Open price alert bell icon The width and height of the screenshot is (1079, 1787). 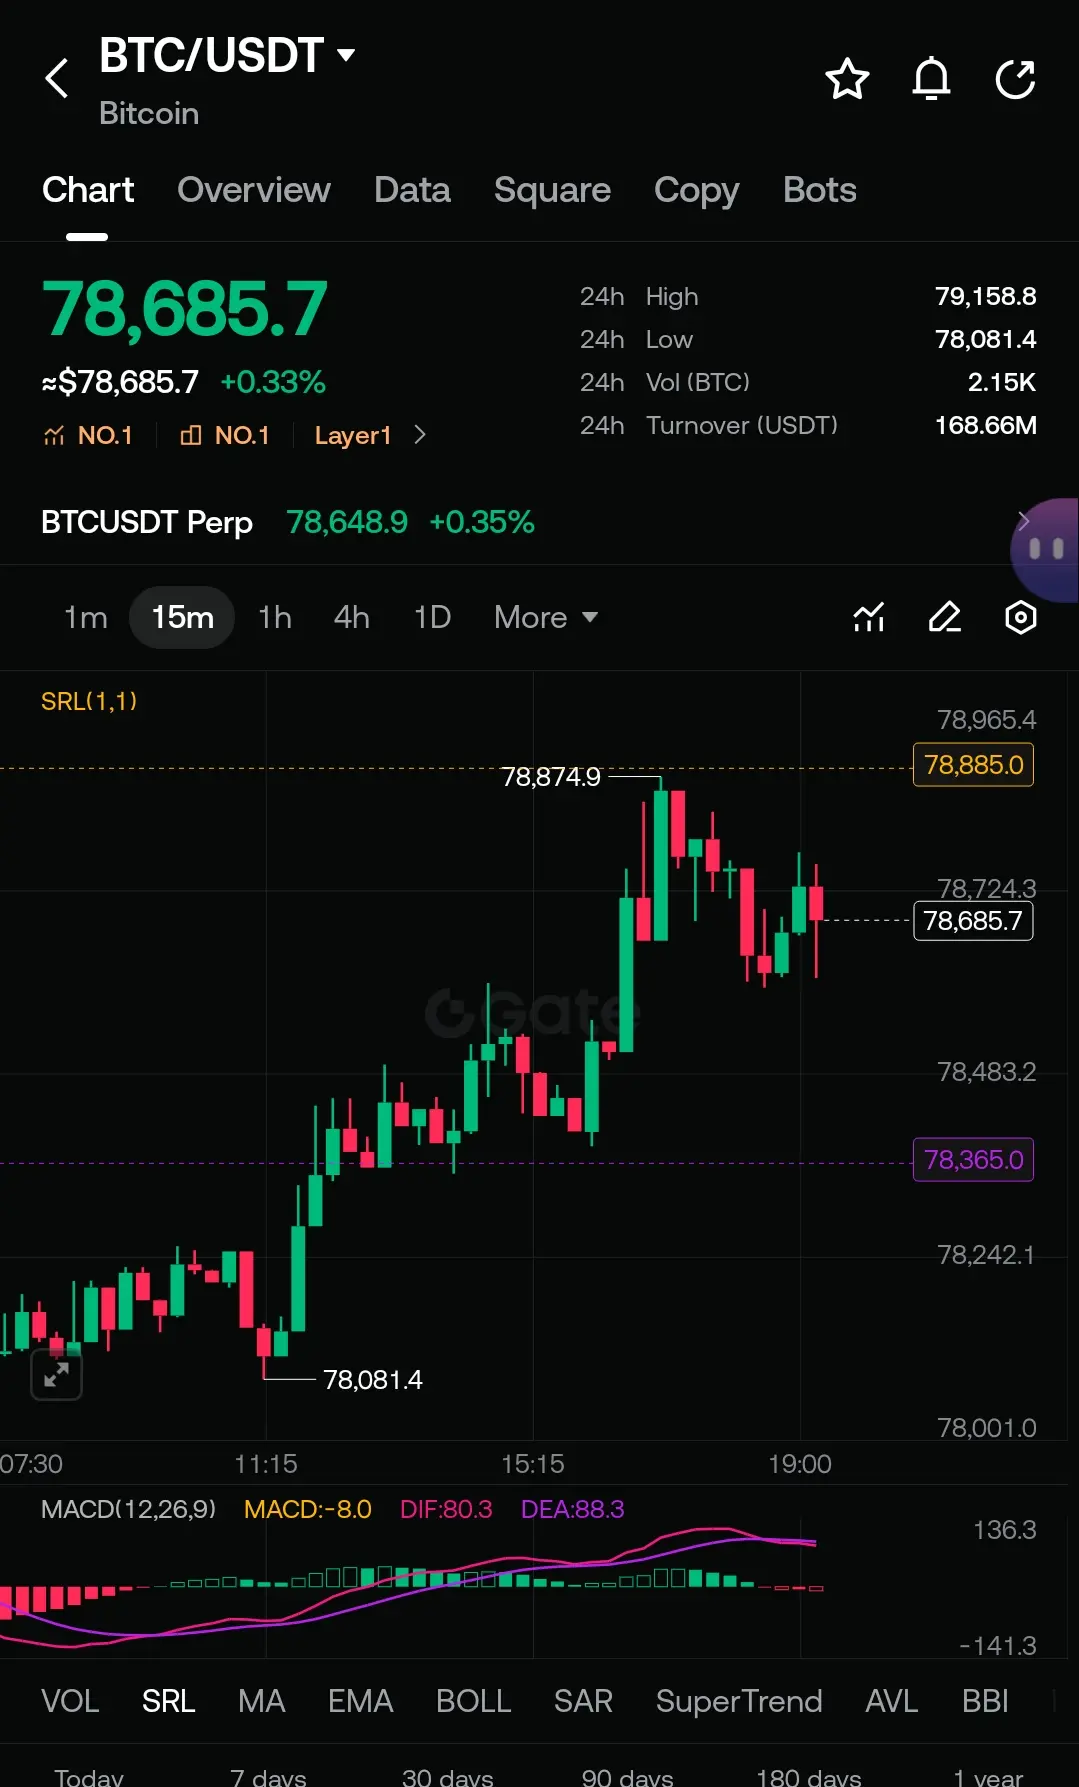(x=931, y=79)
